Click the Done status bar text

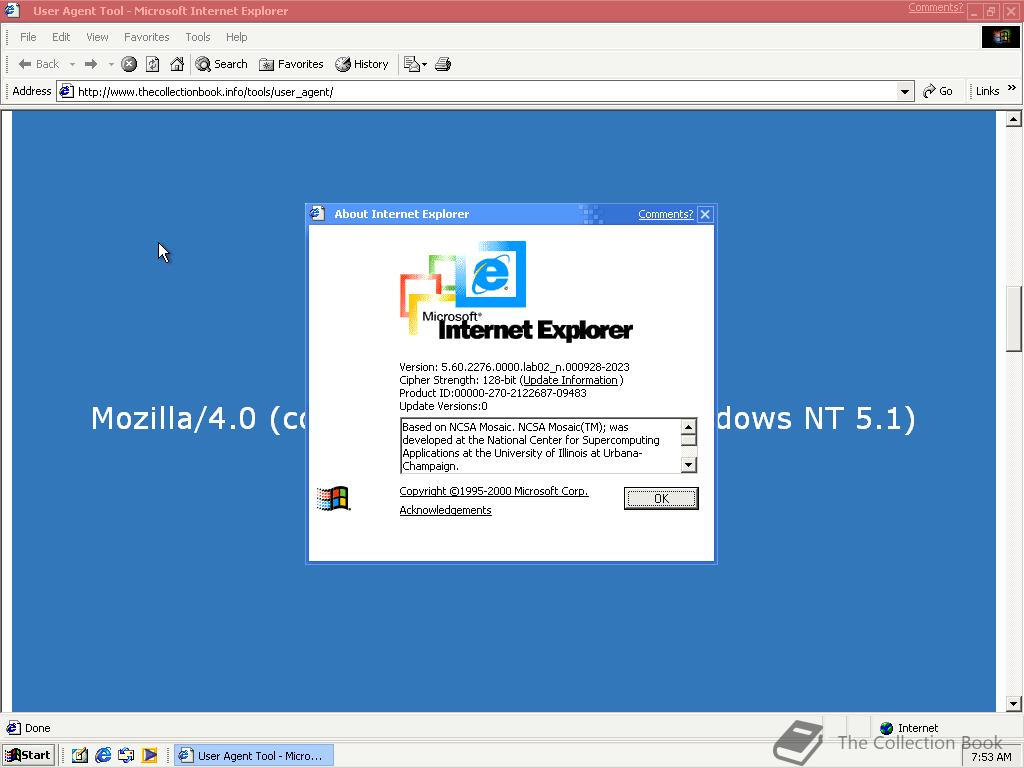pos(37,728)
